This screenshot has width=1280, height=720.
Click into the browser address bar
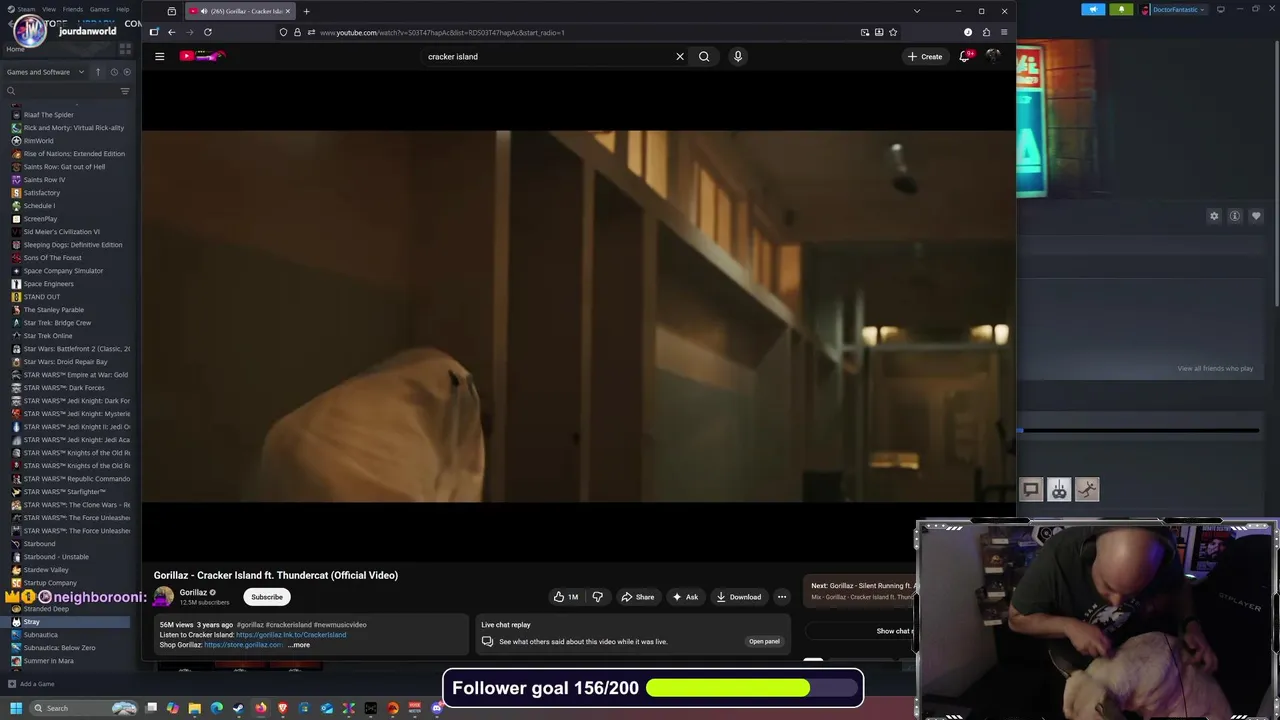click(580, 32)
